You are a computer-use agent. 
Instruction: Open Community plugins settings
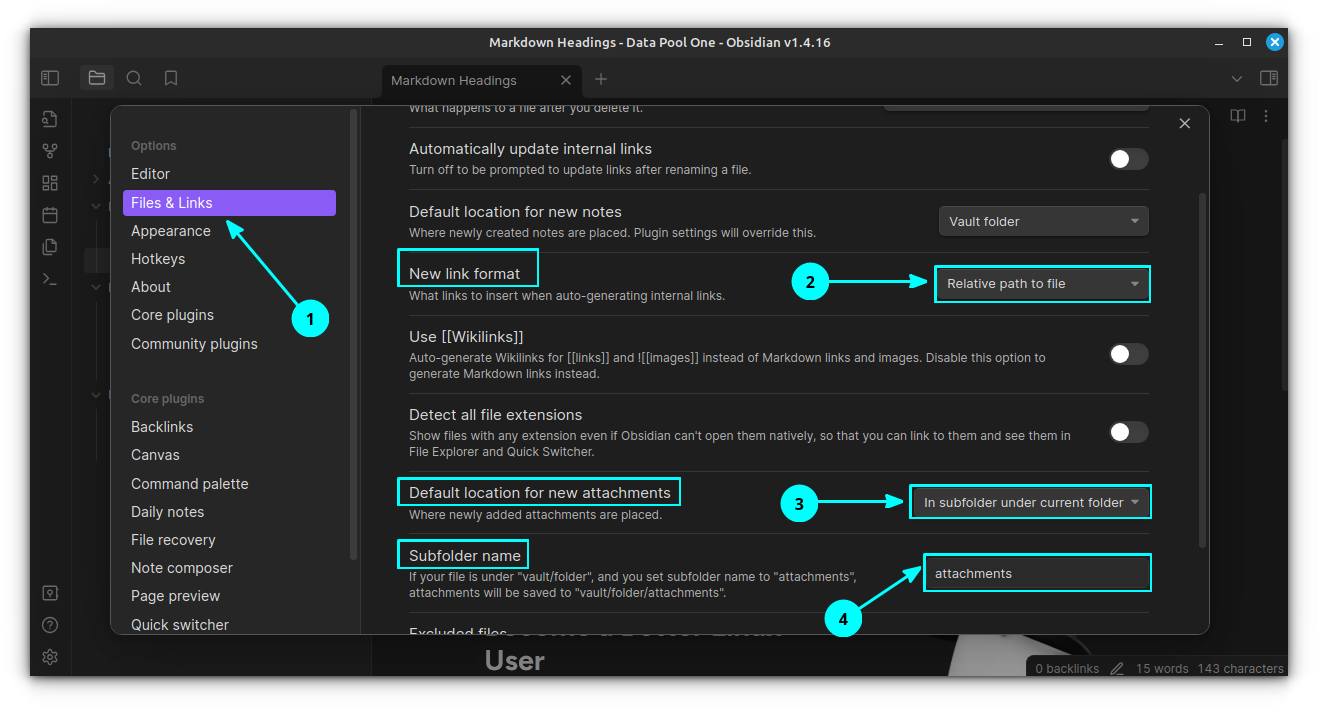tap(194, 343)
